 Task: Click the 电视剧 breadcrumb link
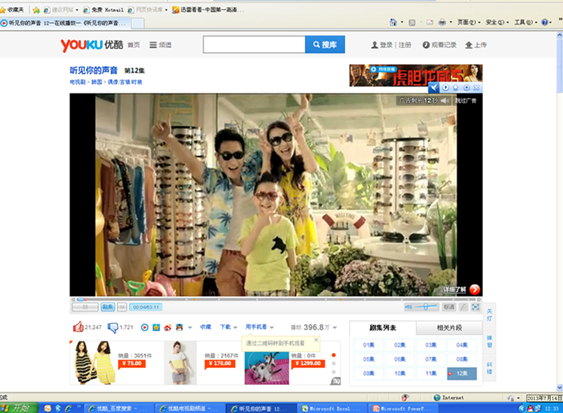(x=78, y=82)
